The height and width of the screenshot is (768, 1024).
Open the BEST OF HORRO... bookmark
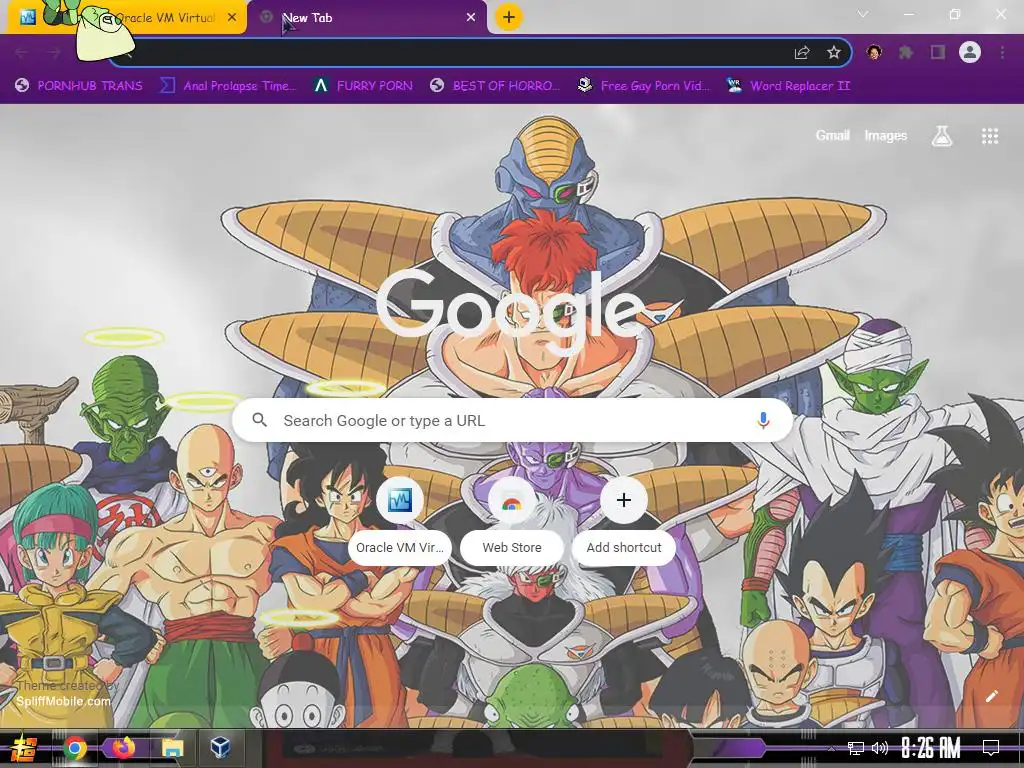click(495, 86)
